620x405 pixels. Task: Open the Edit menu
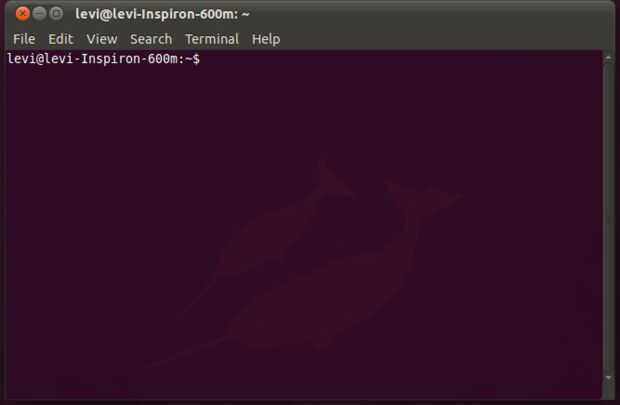(60, 39)
